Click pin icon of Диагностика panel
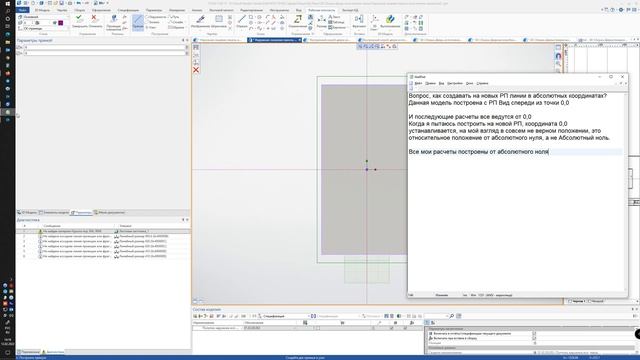 (x=183, y=220)
